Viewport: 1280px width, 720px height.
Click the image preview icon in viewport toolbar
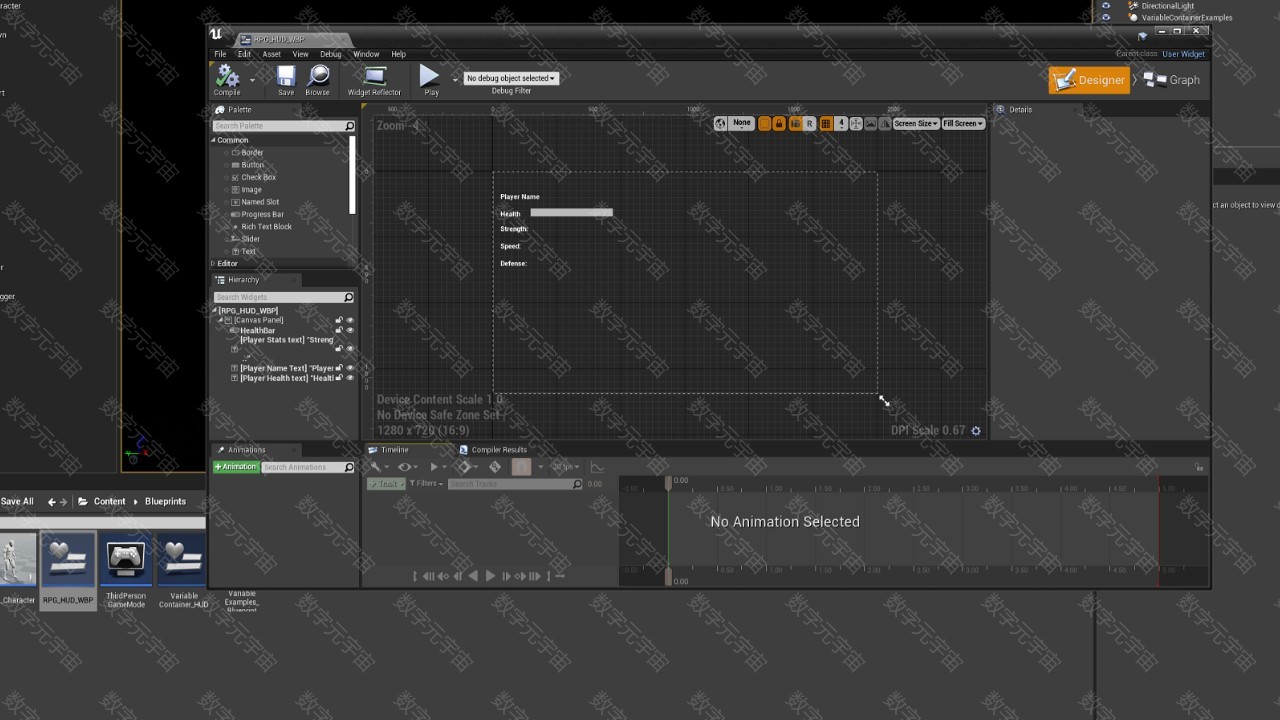(x=870, y=123)
